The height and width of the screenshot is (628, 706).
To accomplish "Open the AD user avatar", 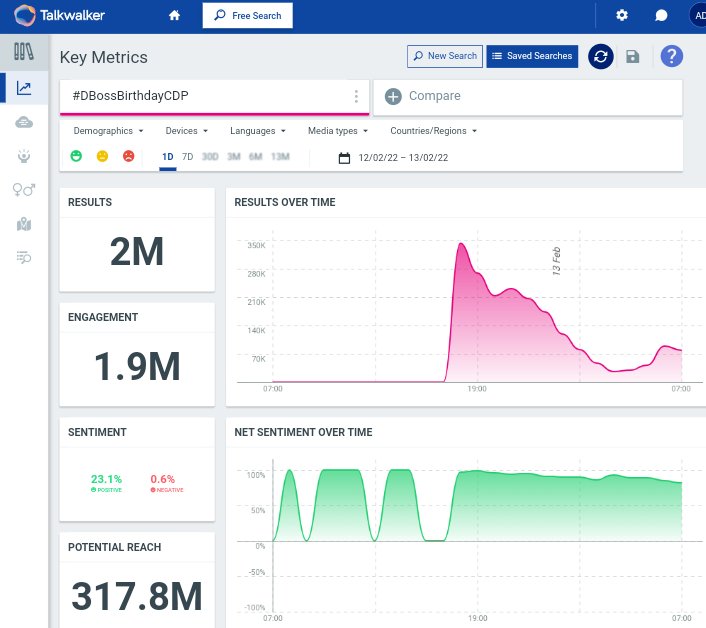I will tap(698, 15).
